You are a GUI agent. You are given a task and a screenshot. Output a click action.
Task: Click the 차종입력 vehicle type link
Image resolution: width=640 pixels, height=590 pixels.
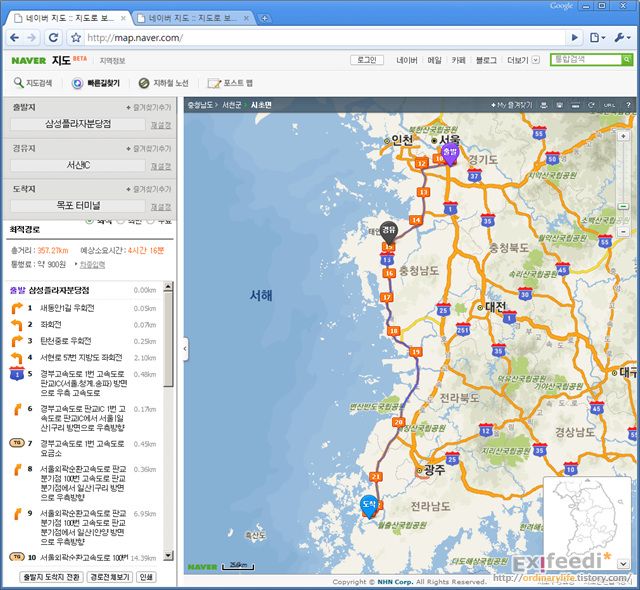pyautogui.click(x=92, y=265)
